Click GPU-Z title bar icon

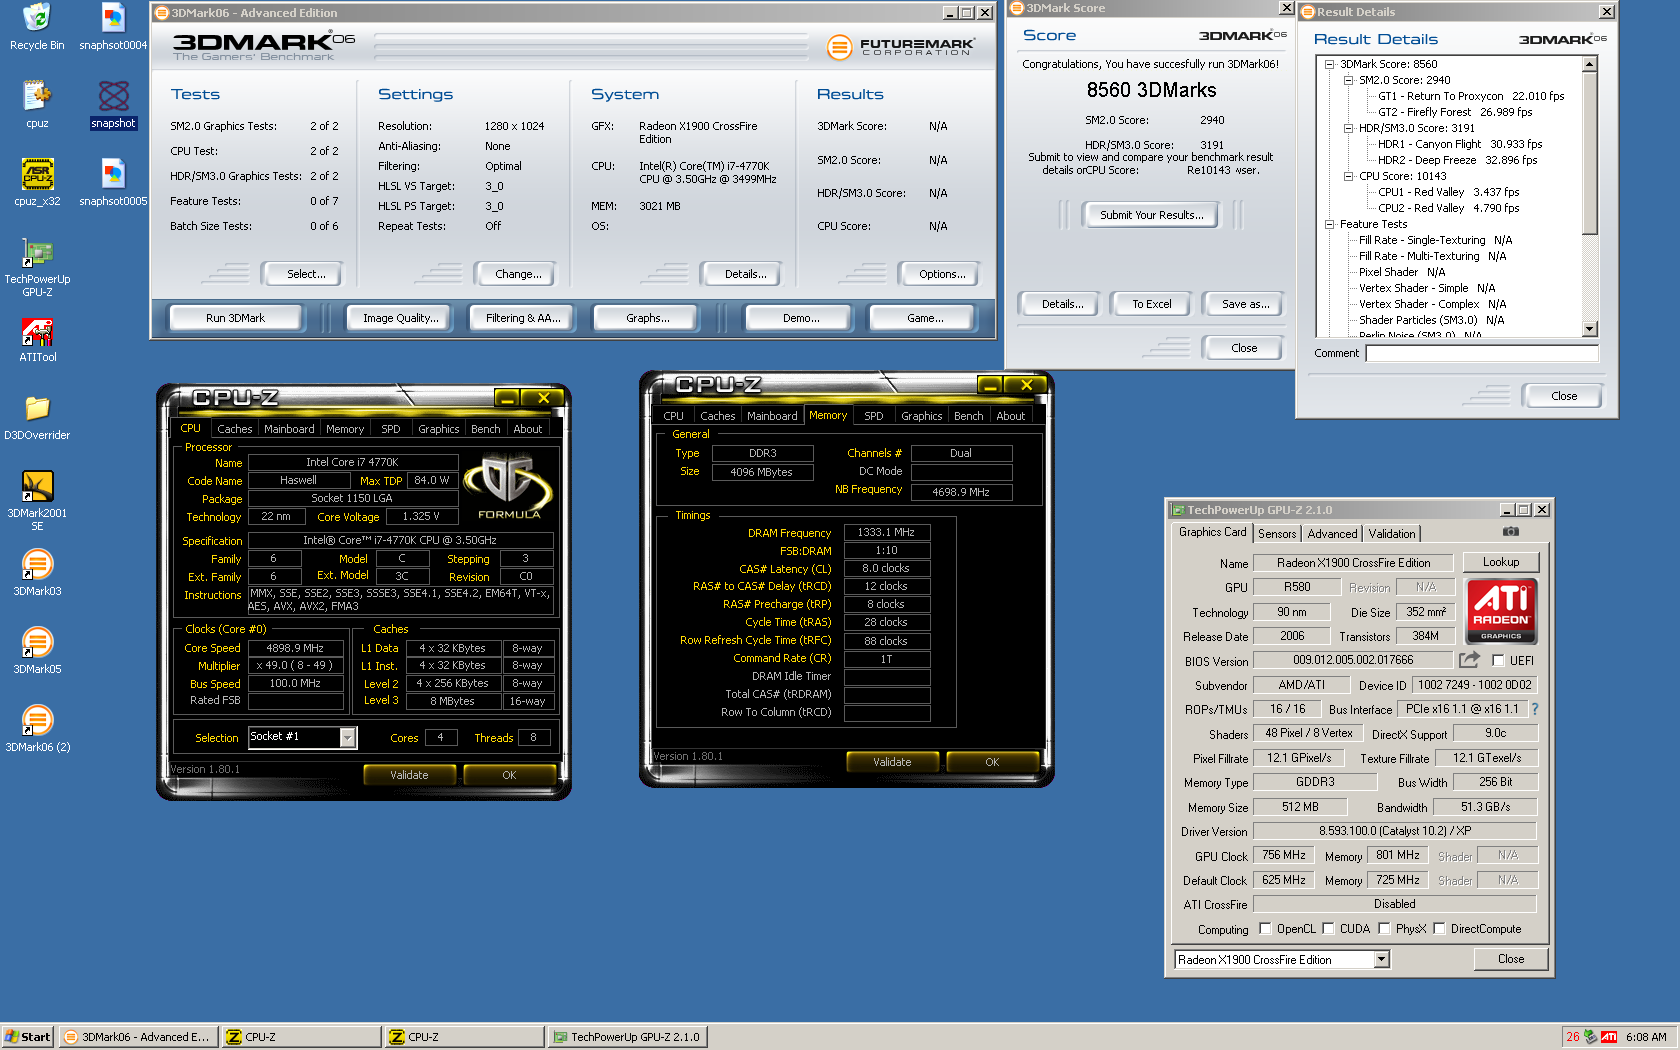(1179, 510)
